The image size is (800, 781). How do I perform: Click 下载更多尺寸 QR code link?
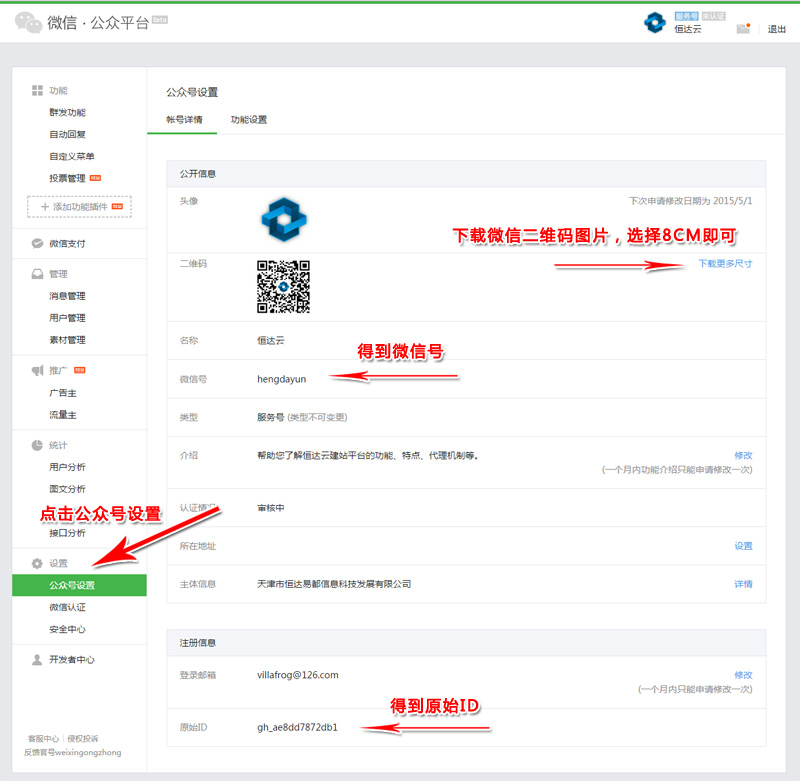tap(725, 264)
